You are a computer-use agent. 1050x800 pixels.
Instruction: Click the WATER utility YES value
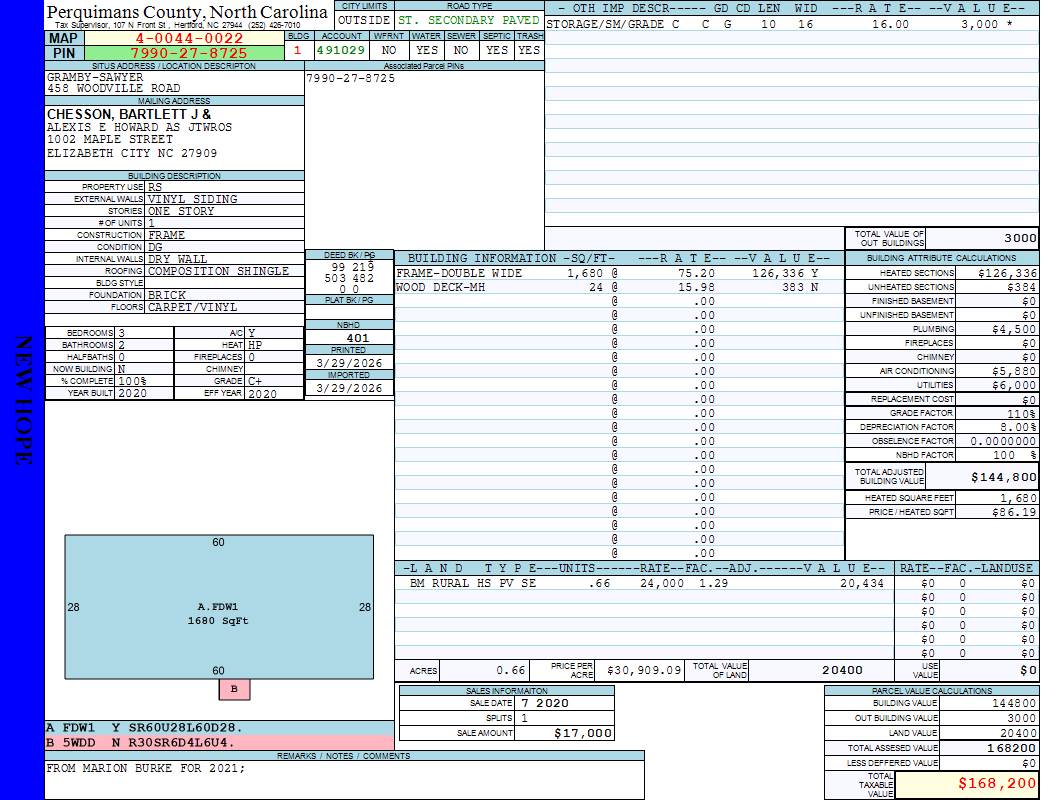click(x=427, y=50)
